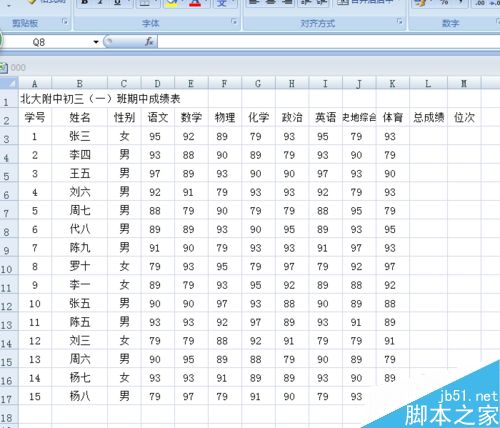Select row 1 header
Screen dimensions: 500x428
point(9,99)
